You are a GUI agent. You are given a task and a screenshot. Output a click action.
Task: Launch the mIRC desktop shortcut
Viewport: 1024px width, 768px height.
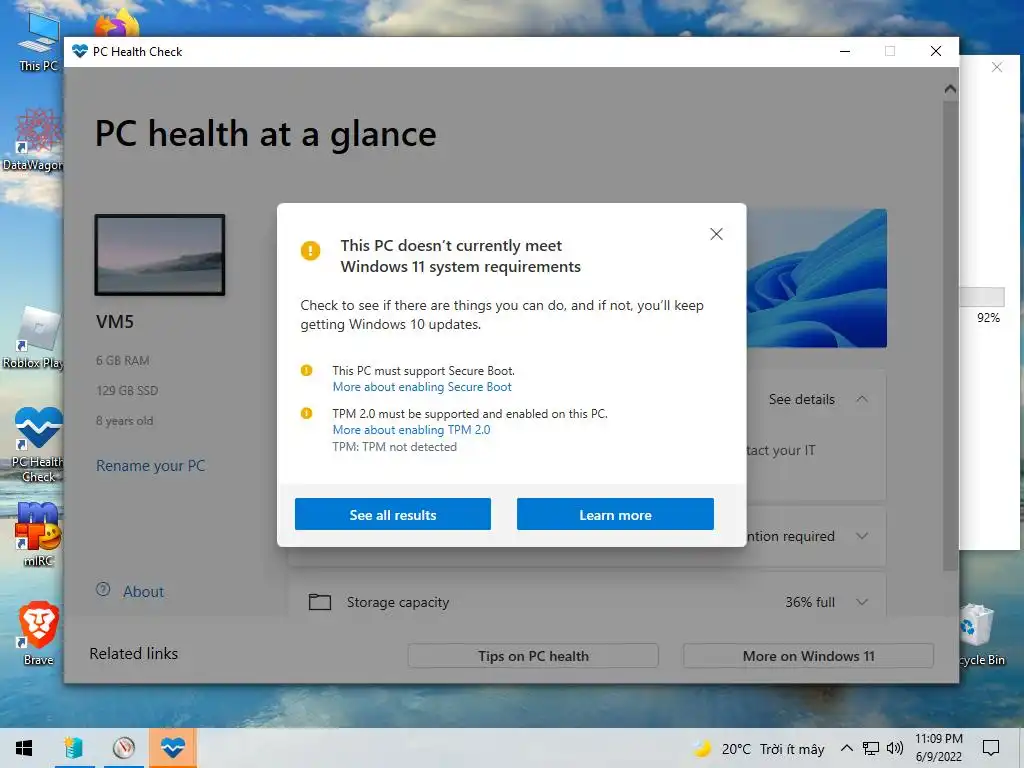[x=38, y=533]
